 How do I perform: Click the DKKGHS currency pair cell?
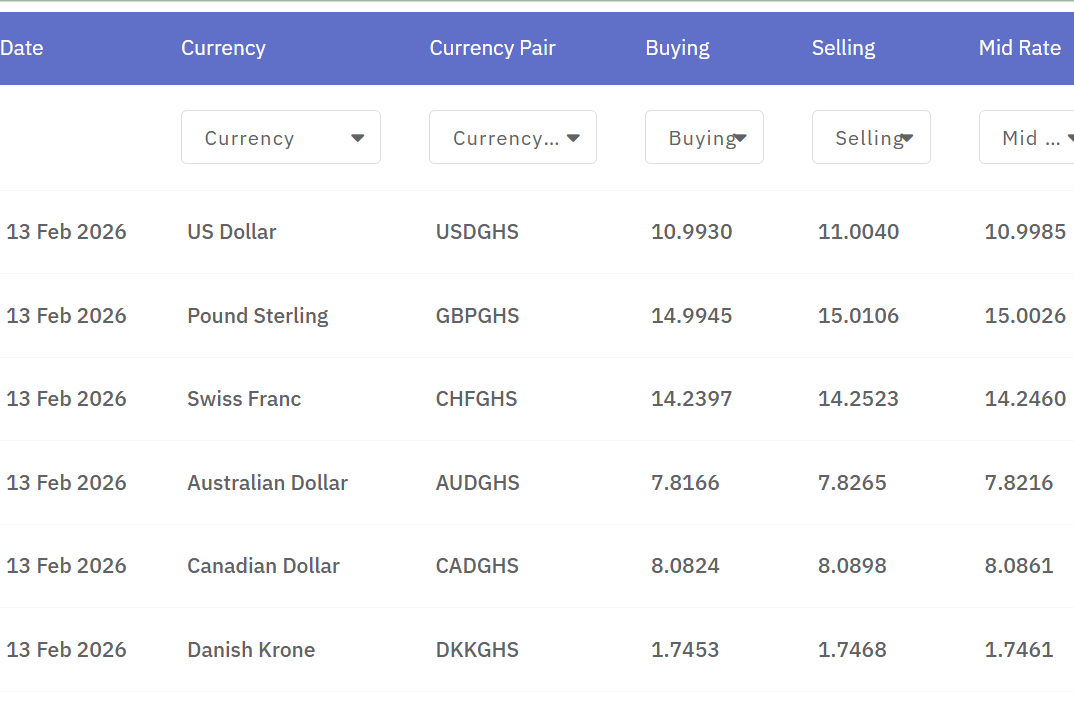[x=477, y=650]
